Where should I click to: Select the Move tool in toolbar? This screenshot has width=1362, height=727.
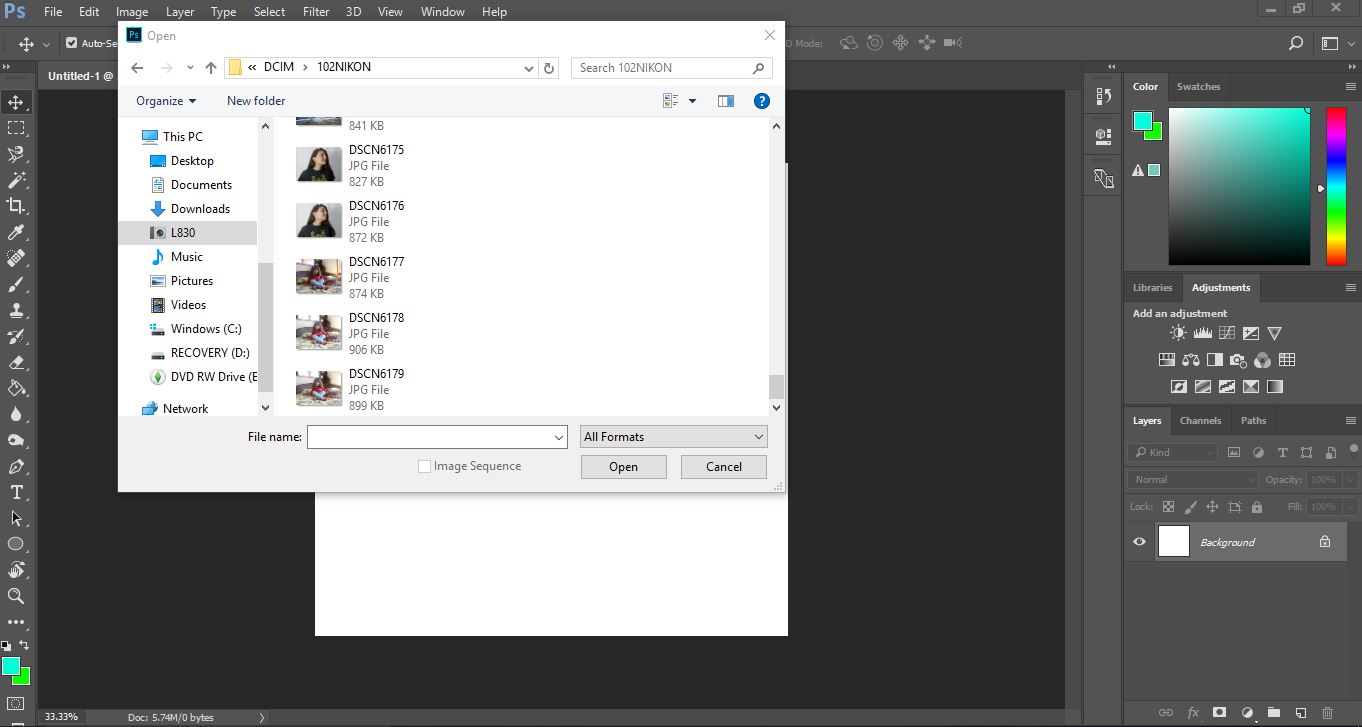(16, 102)
